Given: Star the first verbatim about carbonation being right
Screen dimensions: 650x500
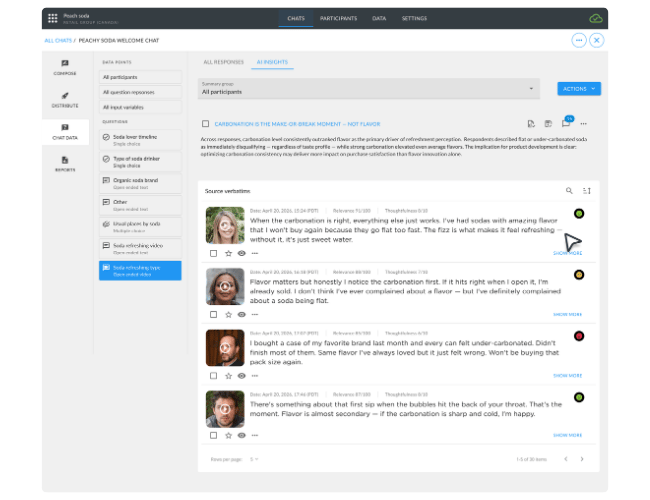Looking at the screenshot, I should pos(228,253).
